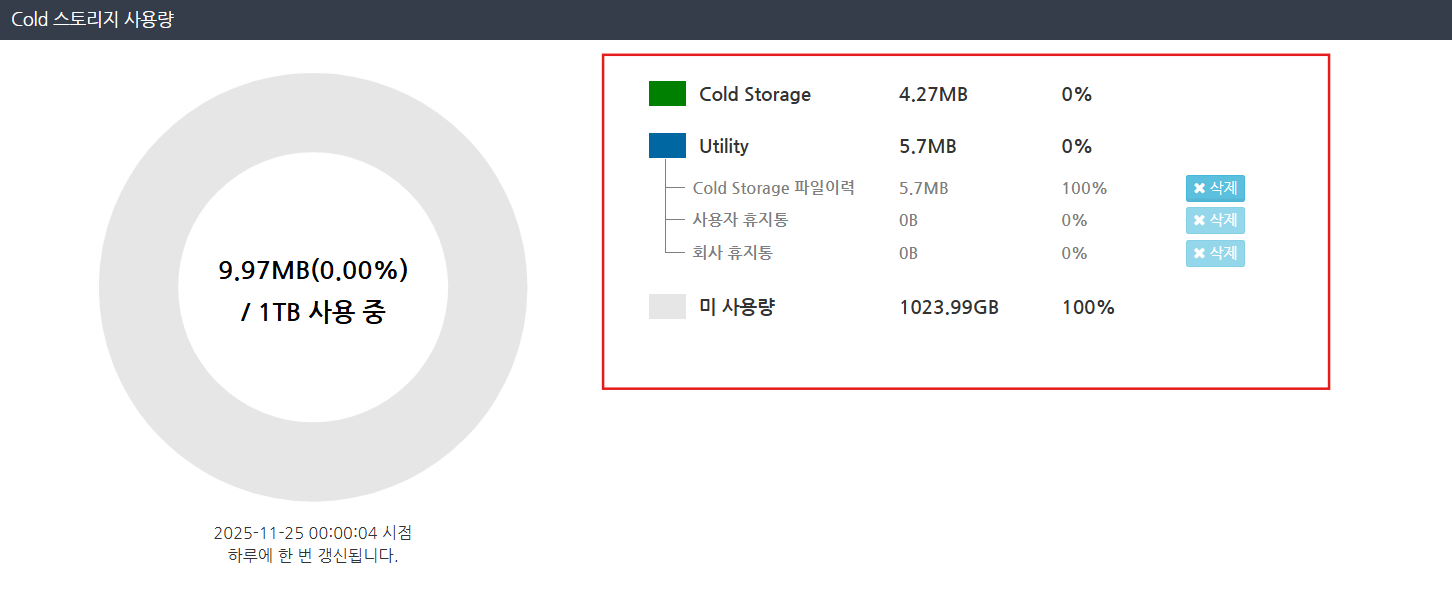Click the gray donut chart ring
1452x606 pixels.
[x=140, y=288]
